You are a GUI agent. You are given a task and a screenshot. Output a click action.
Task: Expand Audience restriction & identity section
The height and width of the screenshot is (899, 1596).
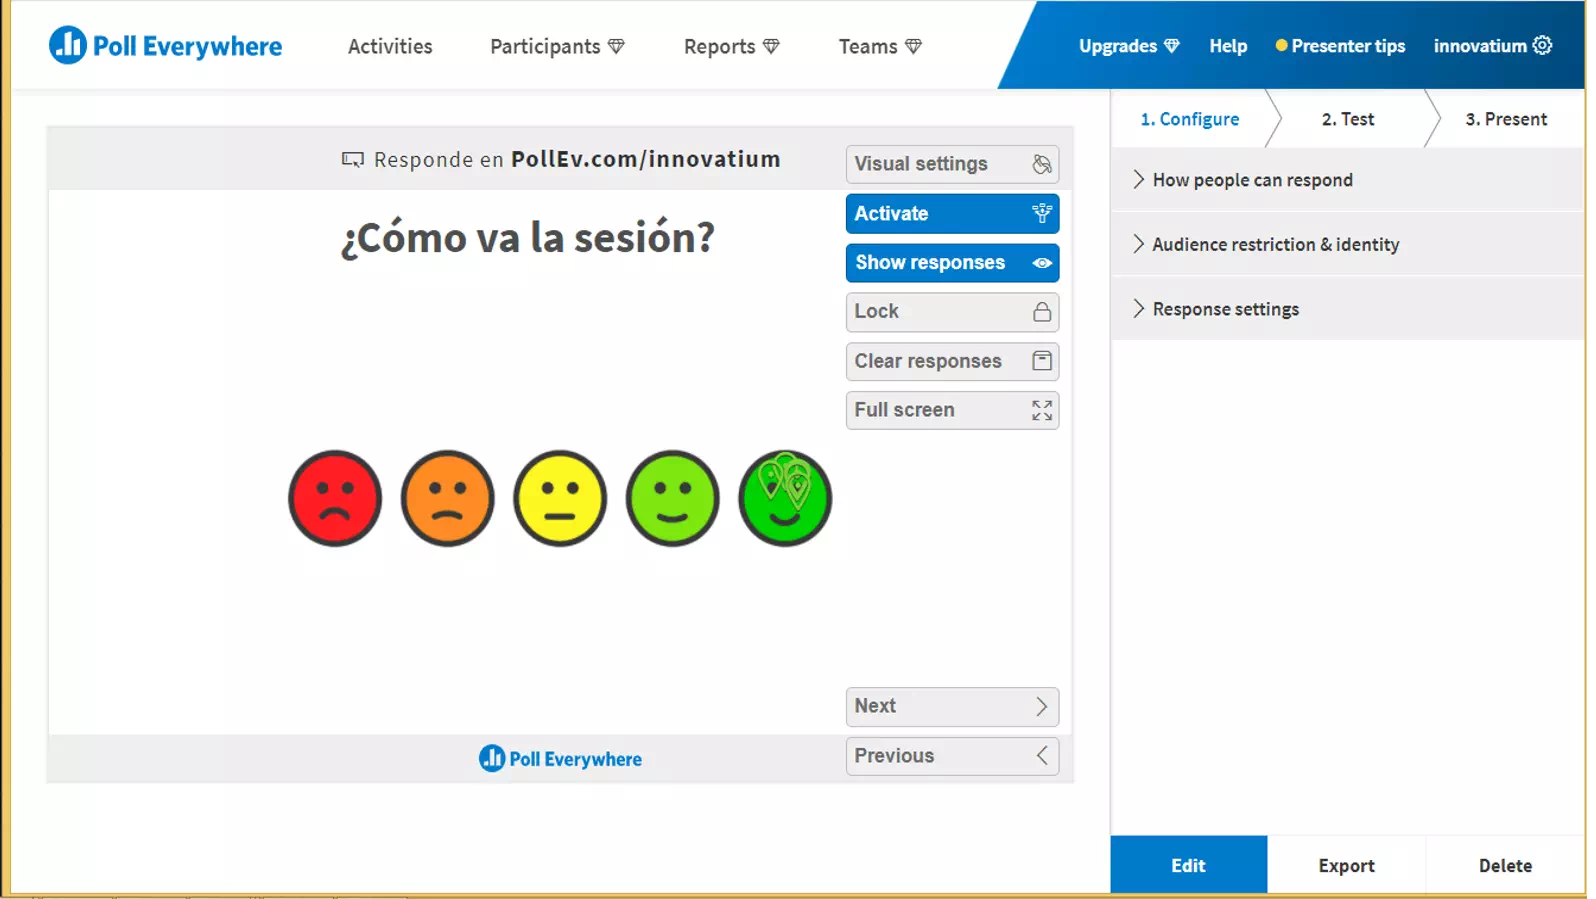click(1275, 244)
